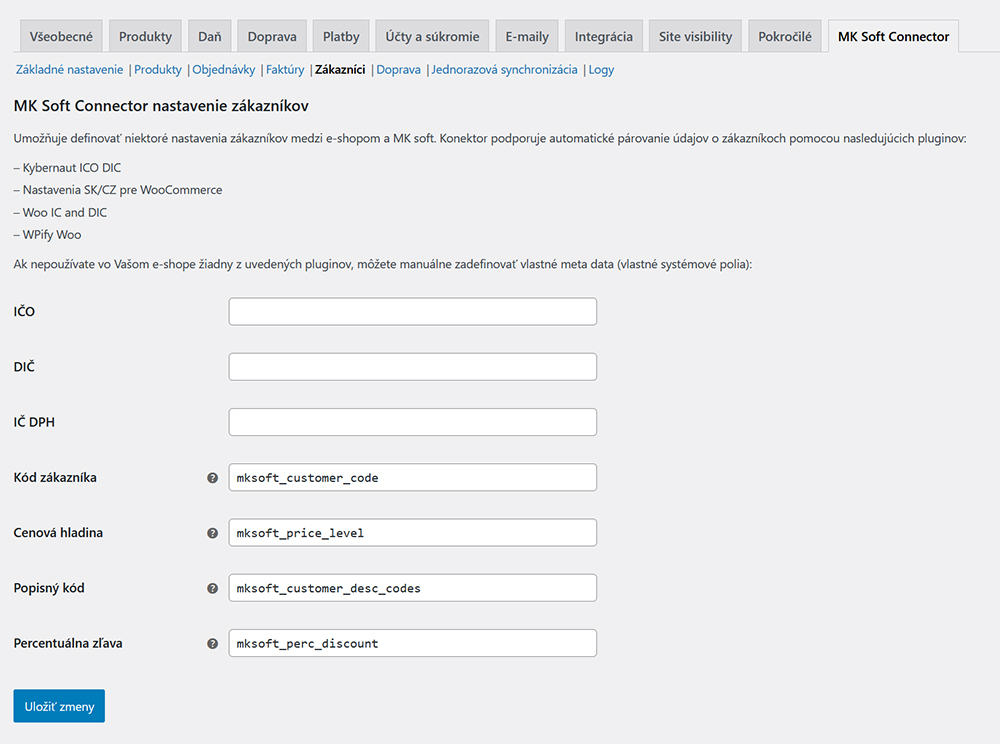This screenshot has width=1000, height=744.
Task: Go to the Objednávky sub-section link
Action: point(224,71)
